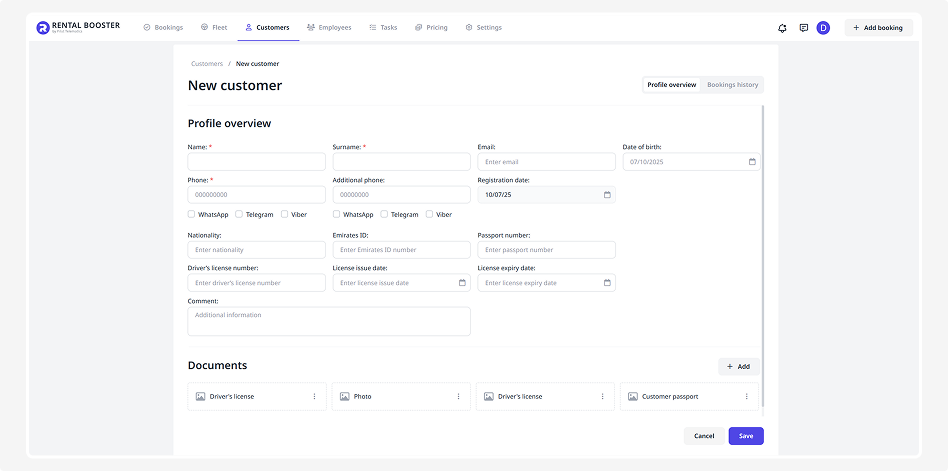The width and height of the screenshot is (948, 471).
Task: Click Customers breadcrumb link
Action: click(207, 64)
